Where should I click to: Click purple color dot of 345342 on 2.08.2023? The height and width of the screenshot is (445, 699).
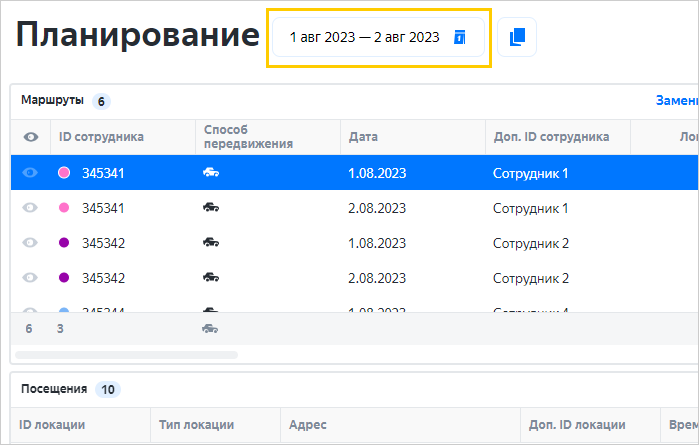tap(64, 278)
